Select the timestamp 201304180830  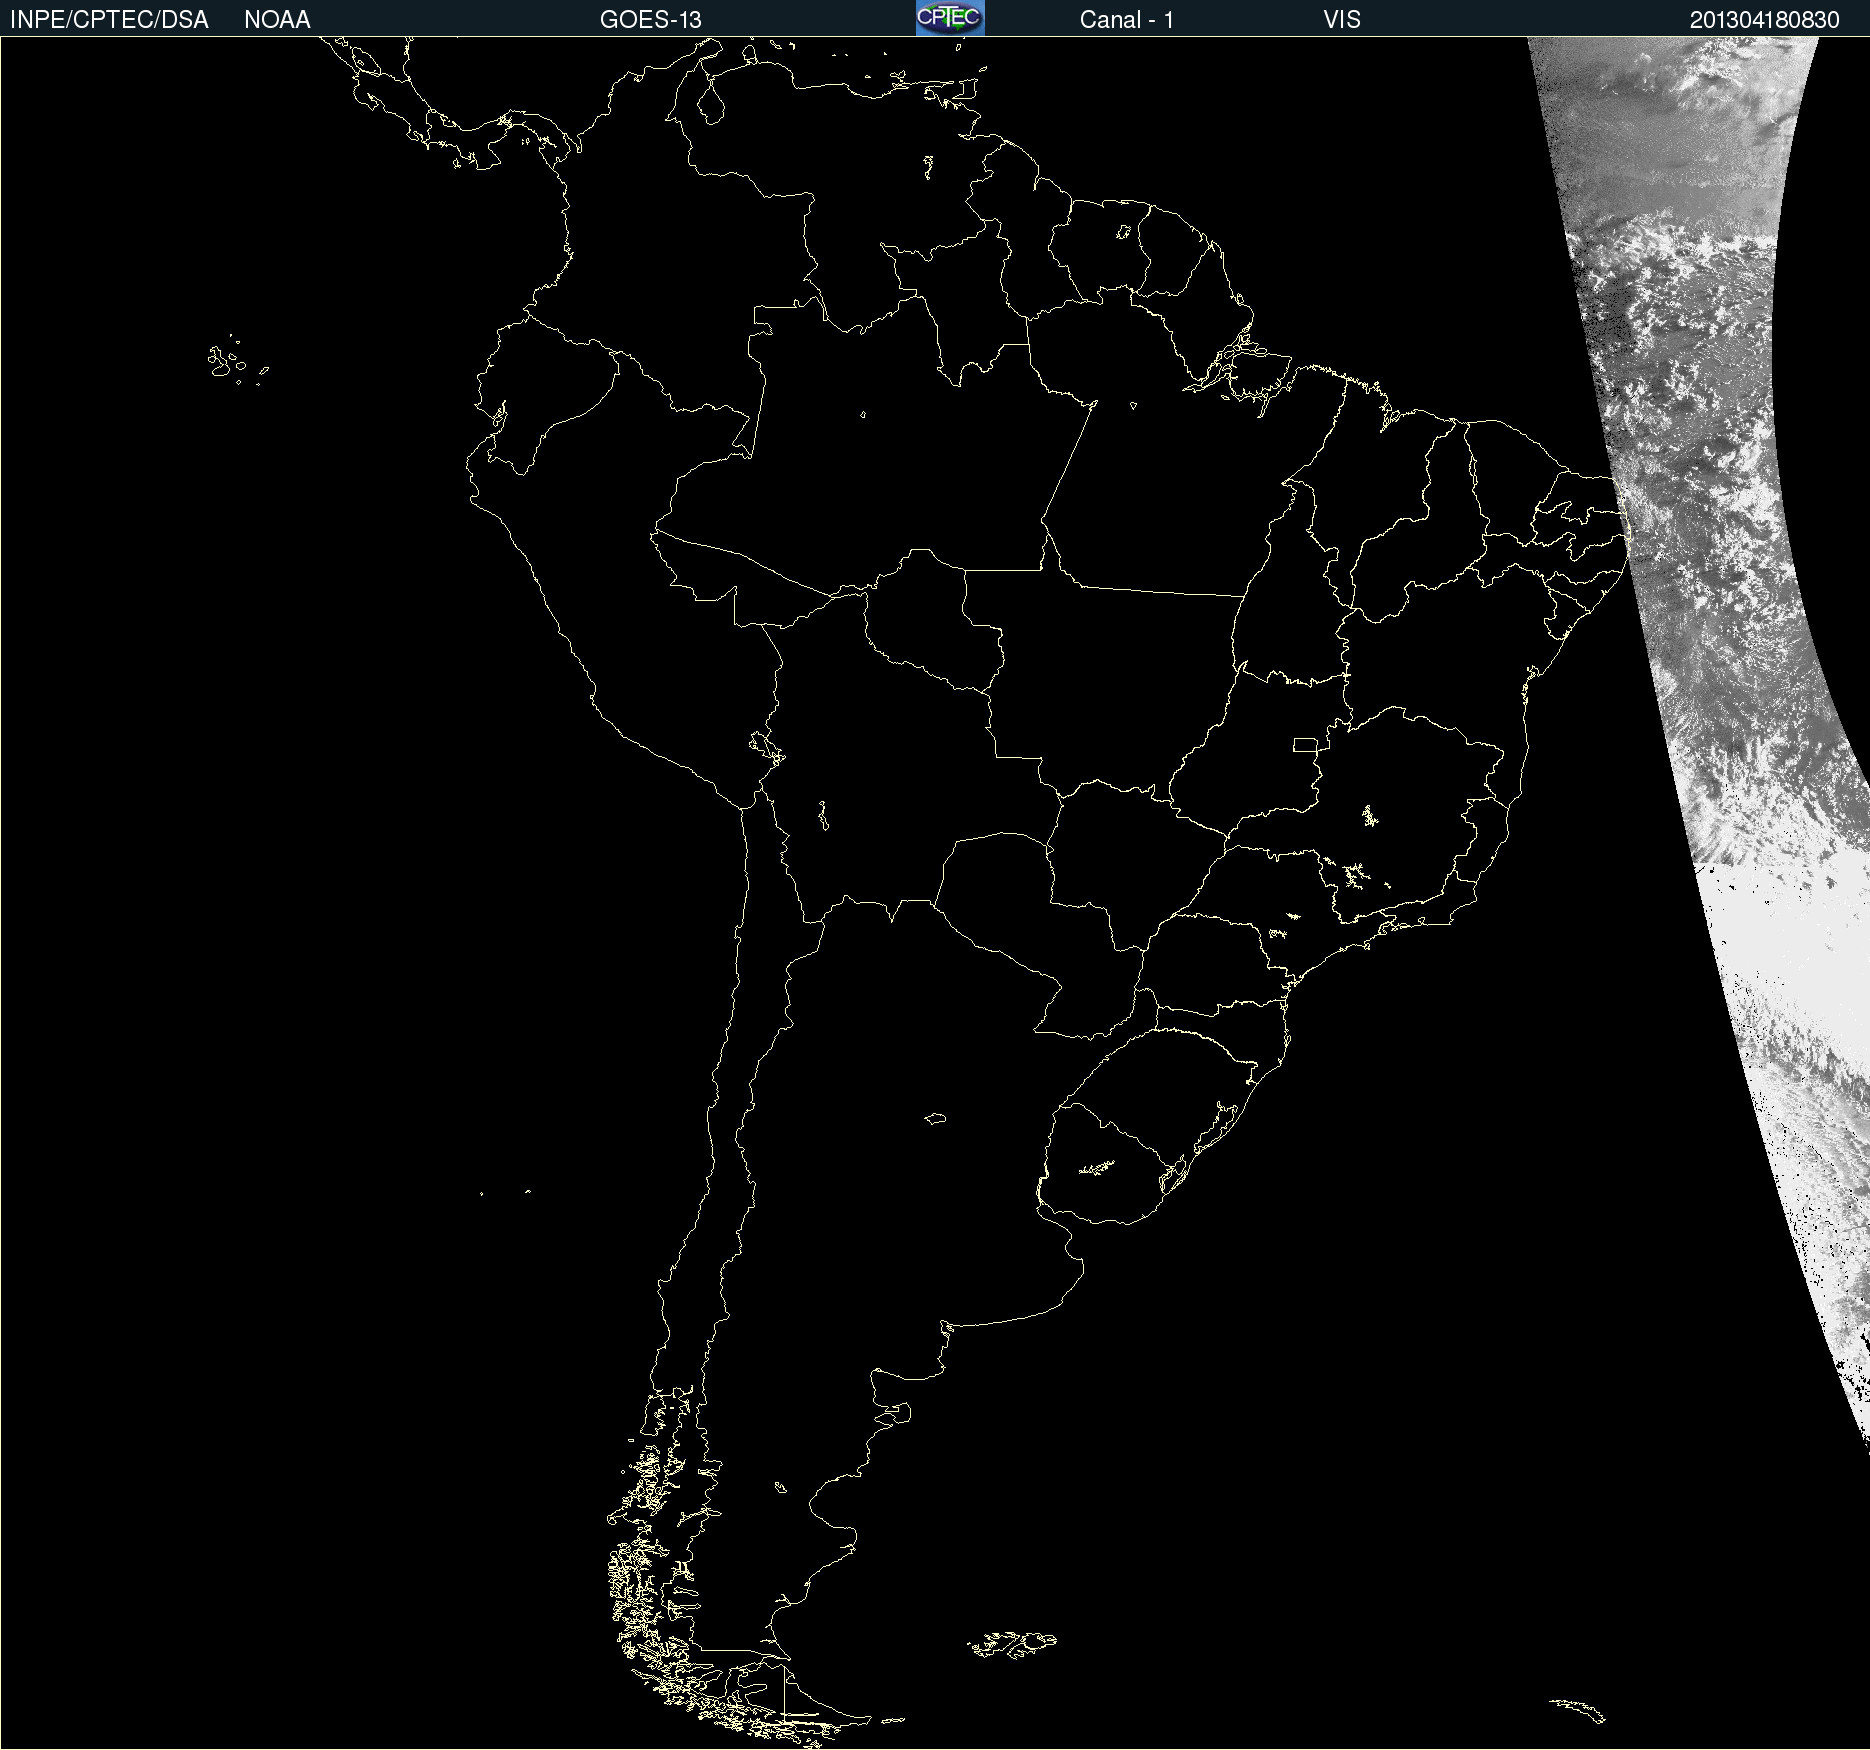click(x=1765, y=20)
